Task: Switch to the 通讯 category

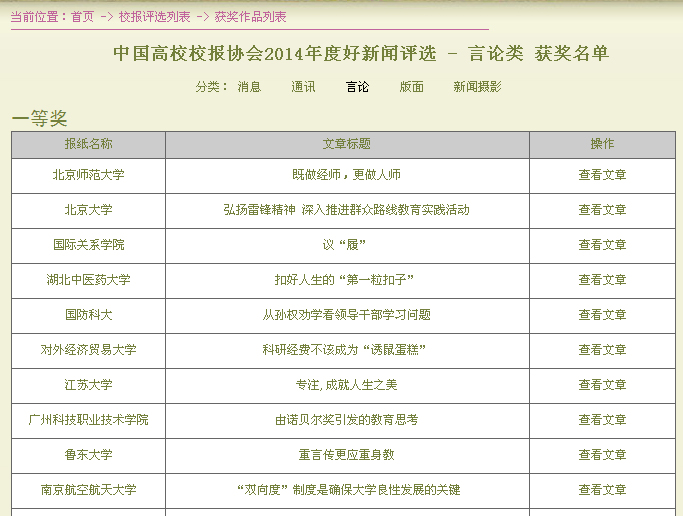Action: [x=303, y=87]
